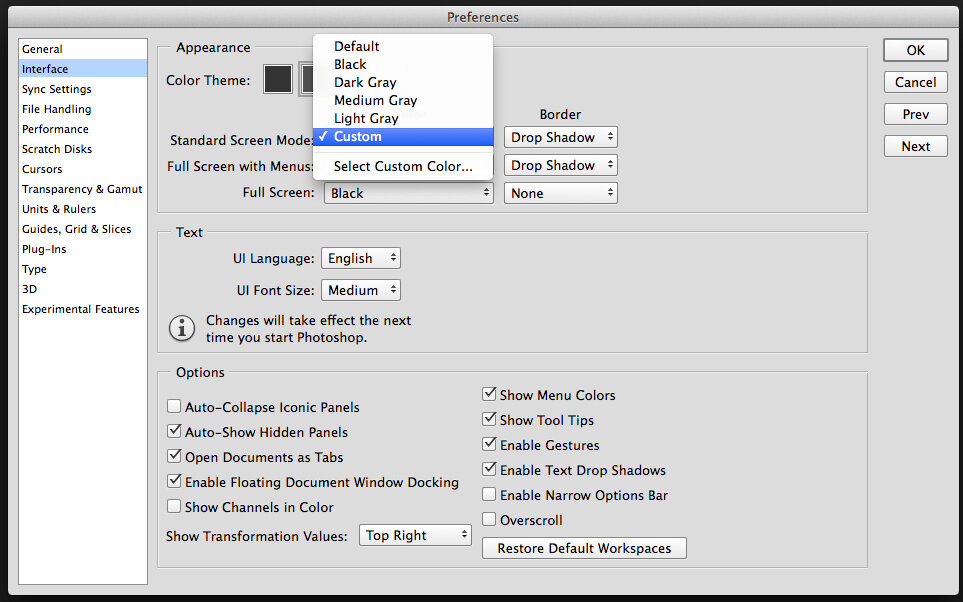Click the Cancel button

pos(916,82)
